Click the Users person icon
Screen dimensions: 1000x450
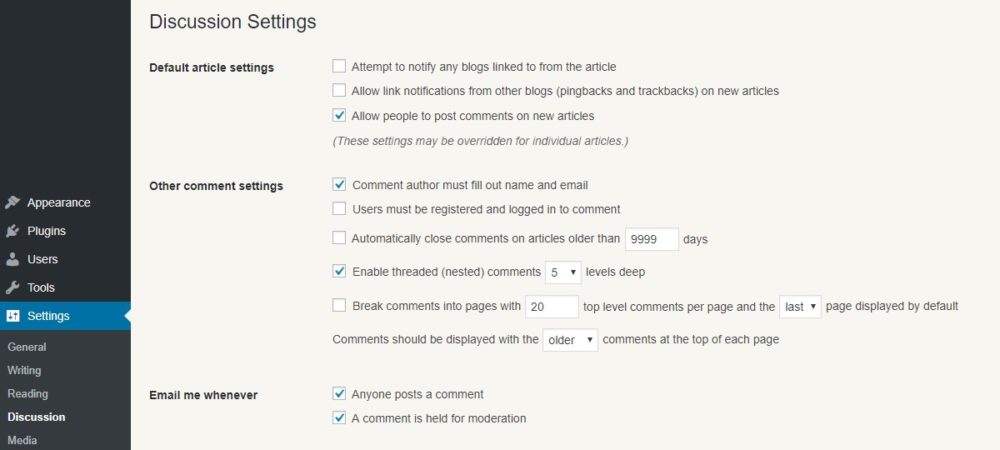pos(13,259)
